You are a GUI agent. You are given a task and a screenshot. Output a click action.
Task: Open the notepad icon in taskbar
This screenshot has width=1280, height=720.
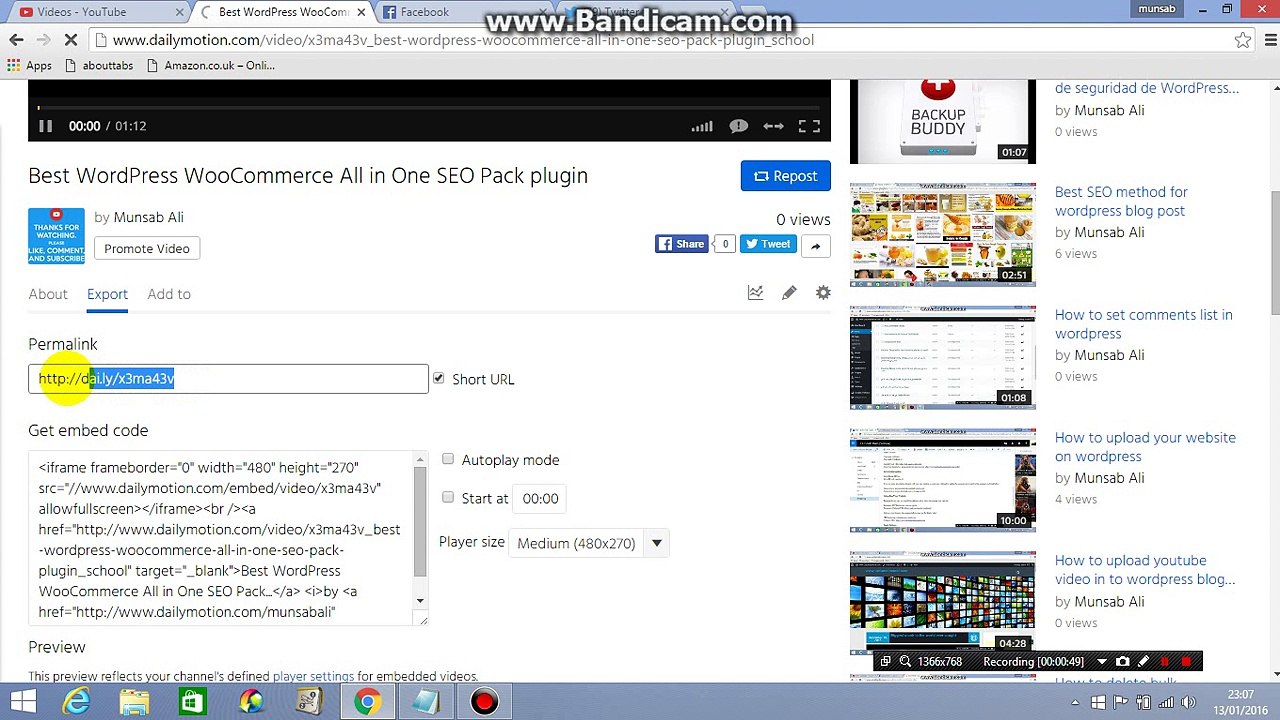click(x=426, y=702)
